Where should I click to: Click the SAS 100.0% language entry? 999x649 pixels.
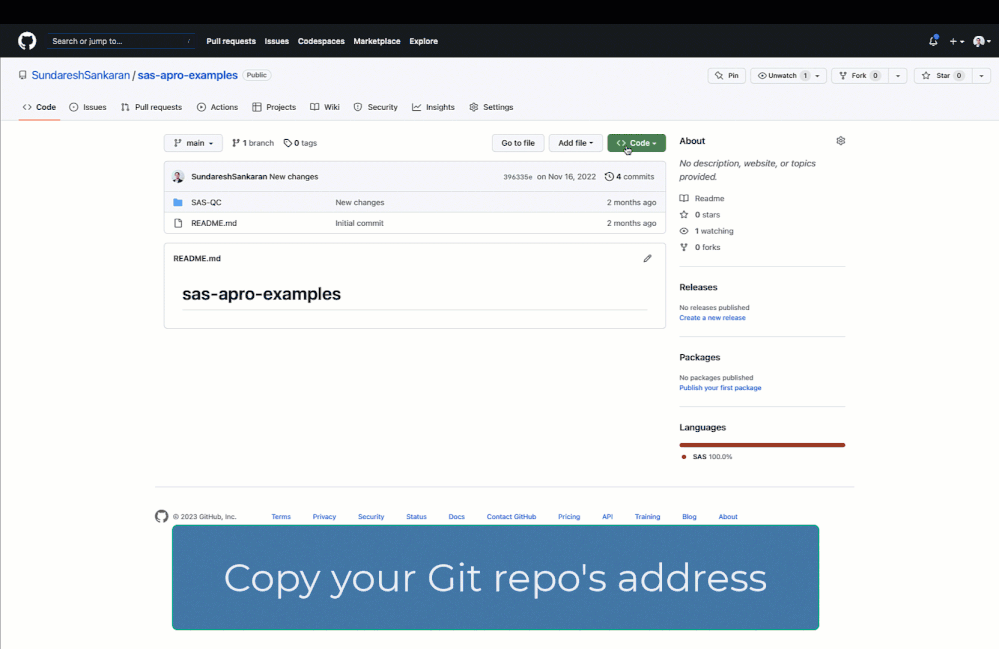point(707,457)
